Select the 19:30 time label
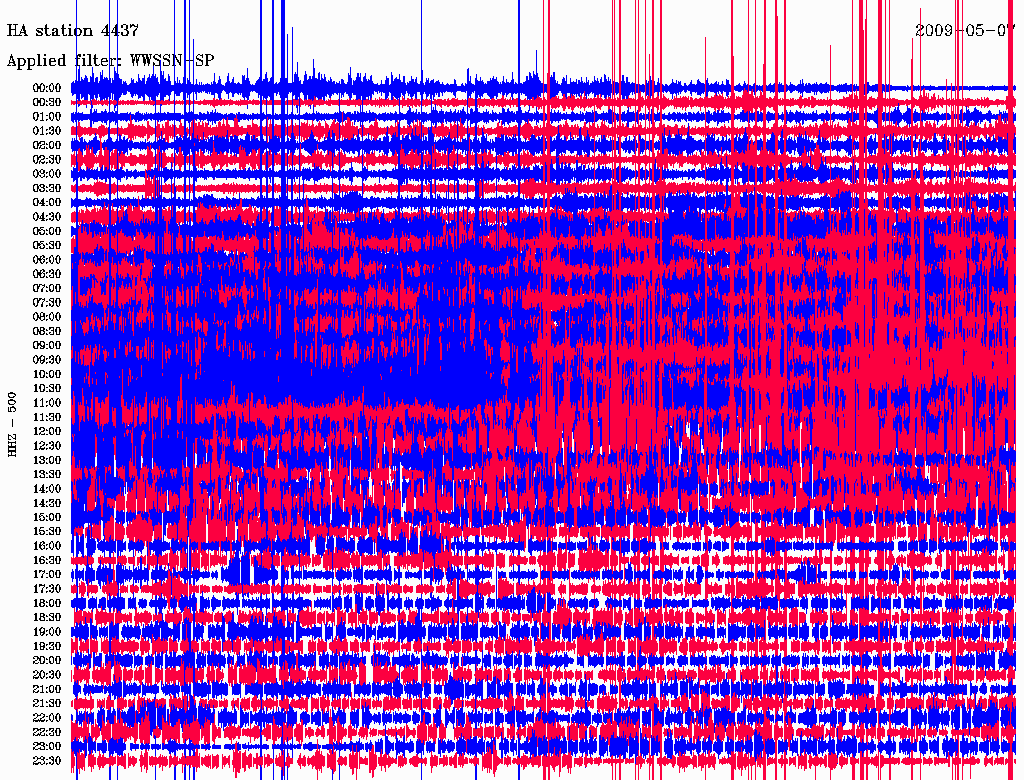The width and height of the screenshot is (1024, 780). (x=47, y=646)
